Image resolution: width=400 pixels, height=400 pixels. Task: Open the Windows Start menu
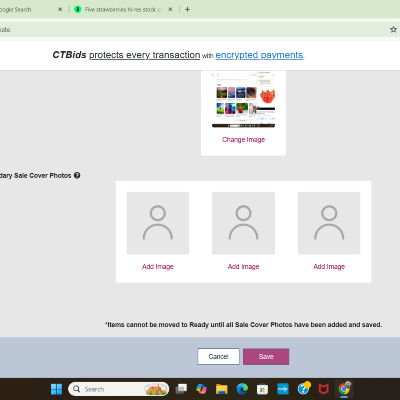pos(56,389)
